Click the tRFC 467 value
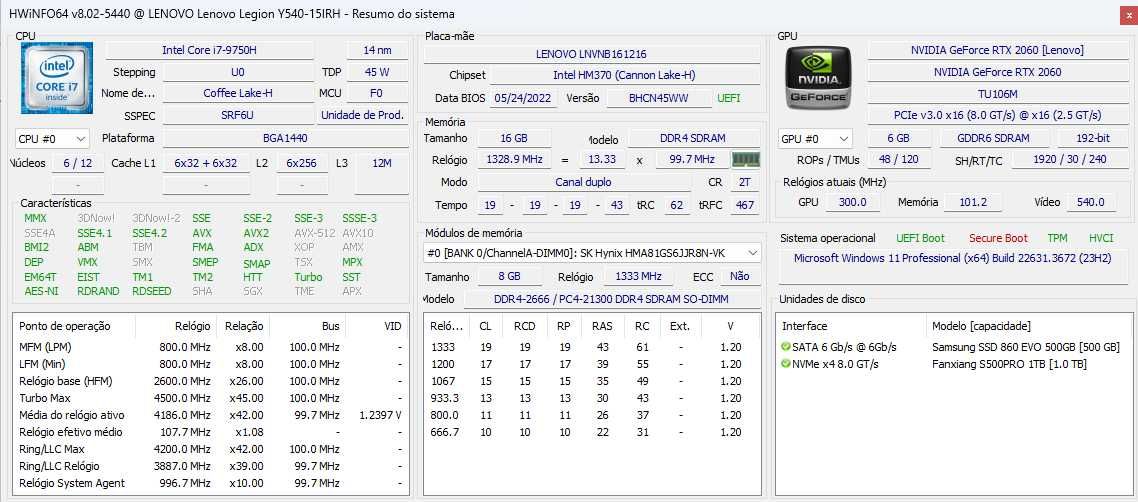The height and width of the screenshot is (502, 1138). (744, 205)
